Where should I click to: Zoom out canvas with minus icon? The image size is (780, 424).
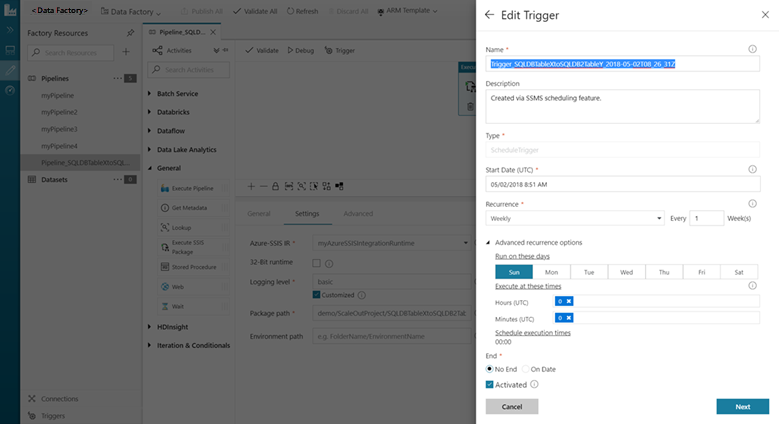[x=264, y=186]
